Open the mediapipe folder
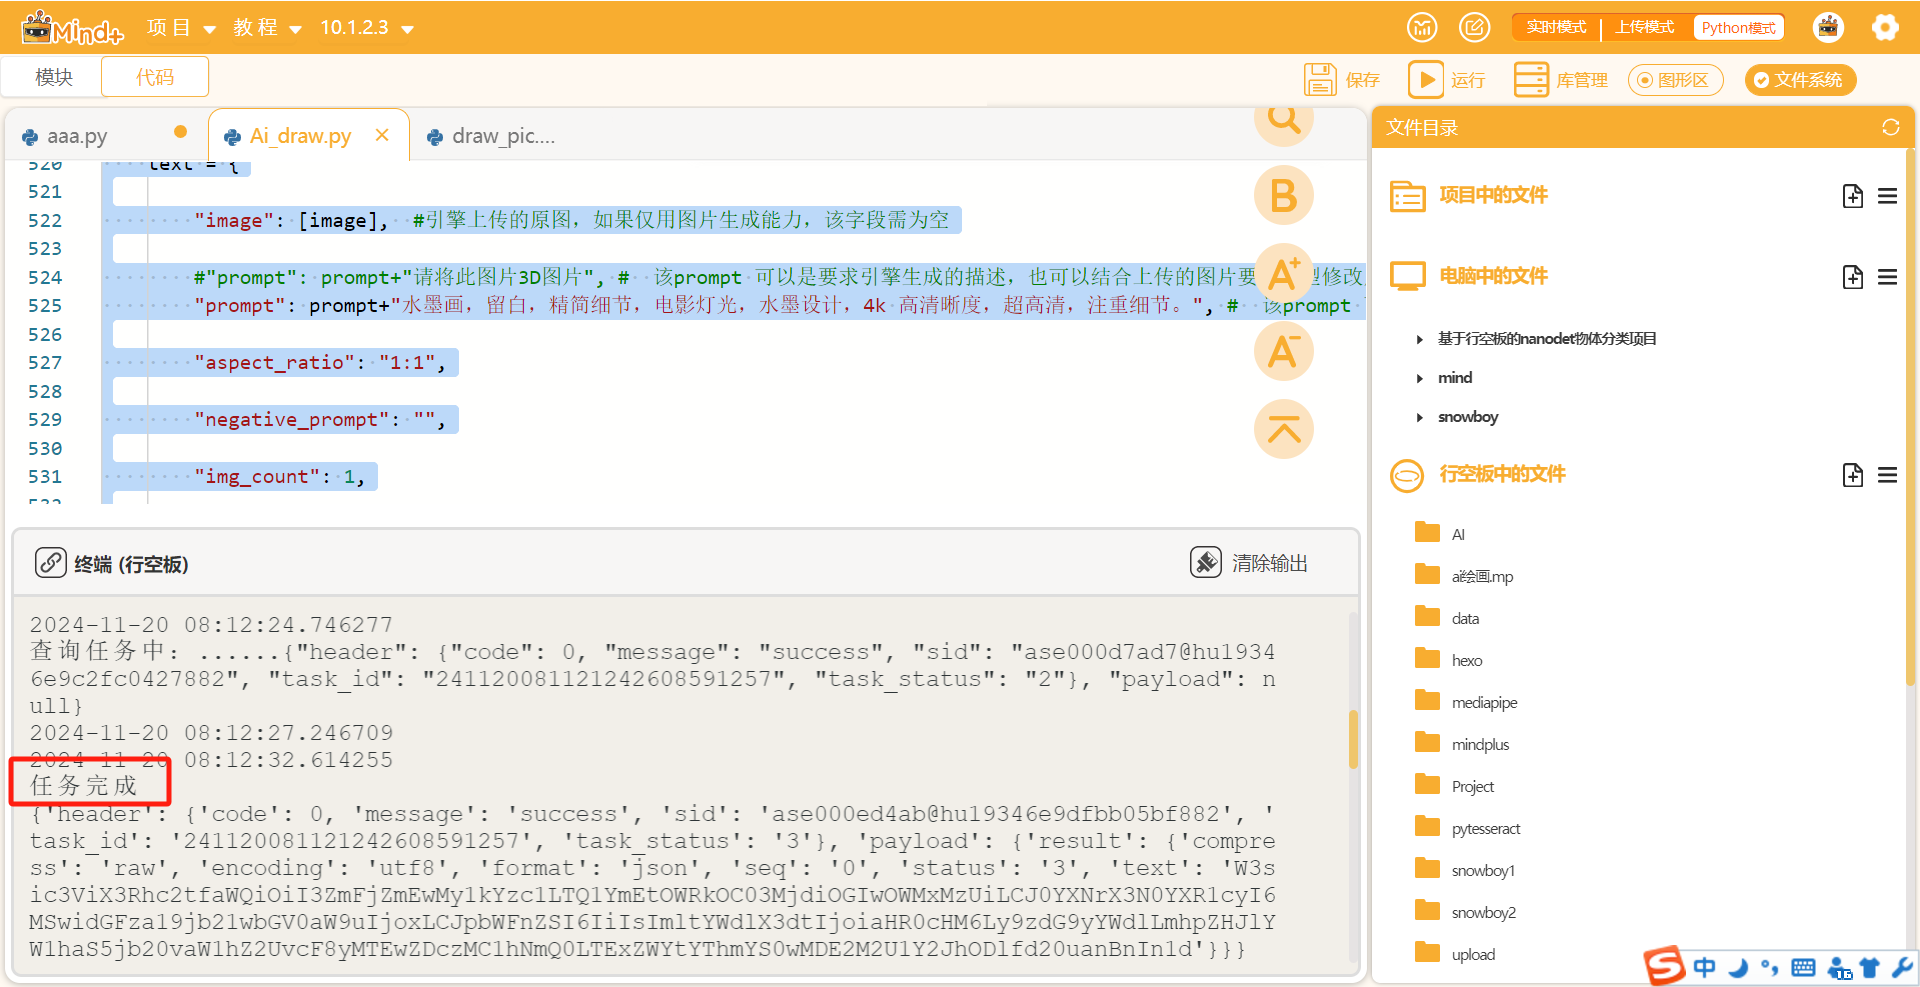Screen dimensions: 1920x987 [1466, 701]
